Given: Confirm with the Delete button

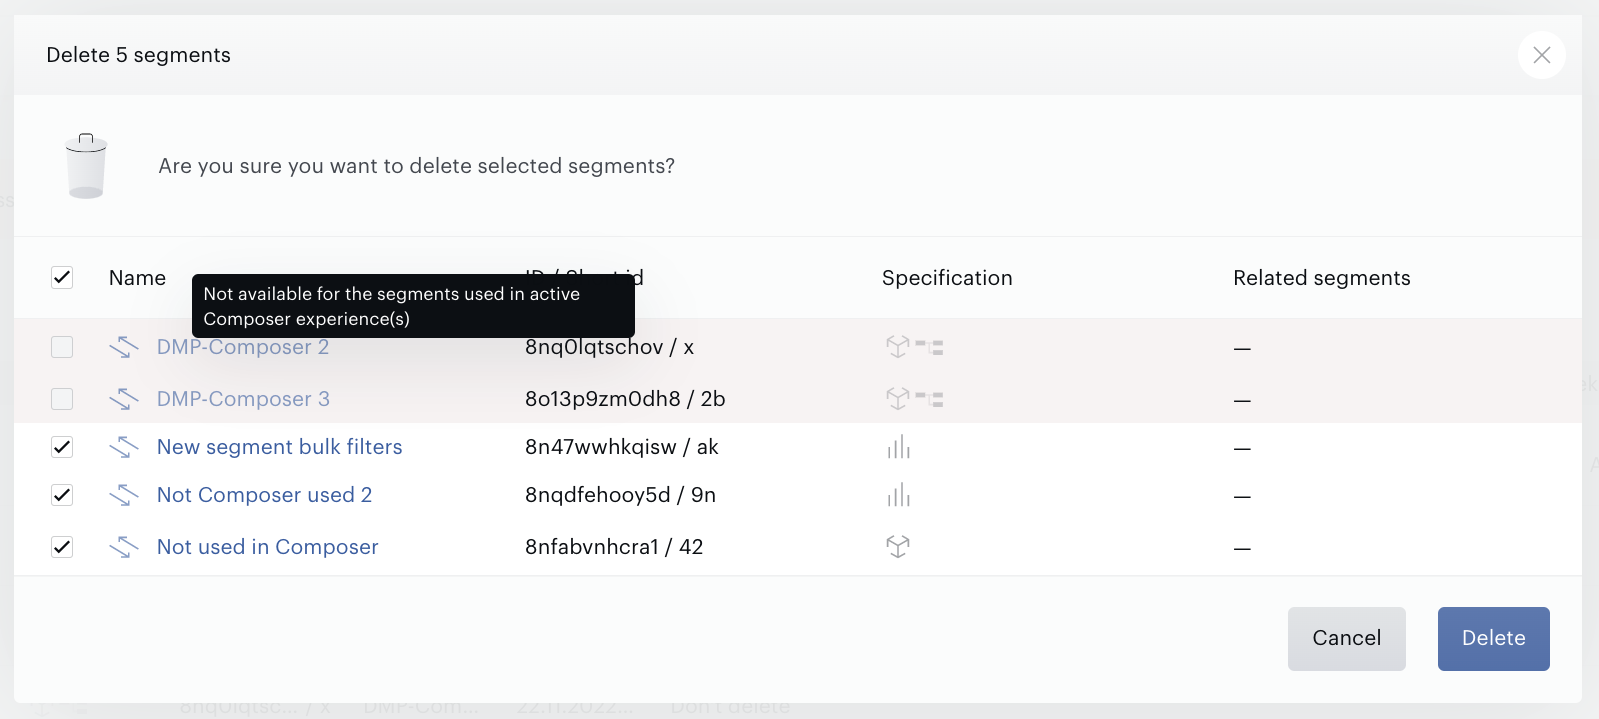Looking at the screenshot, I should point(1493,638).
